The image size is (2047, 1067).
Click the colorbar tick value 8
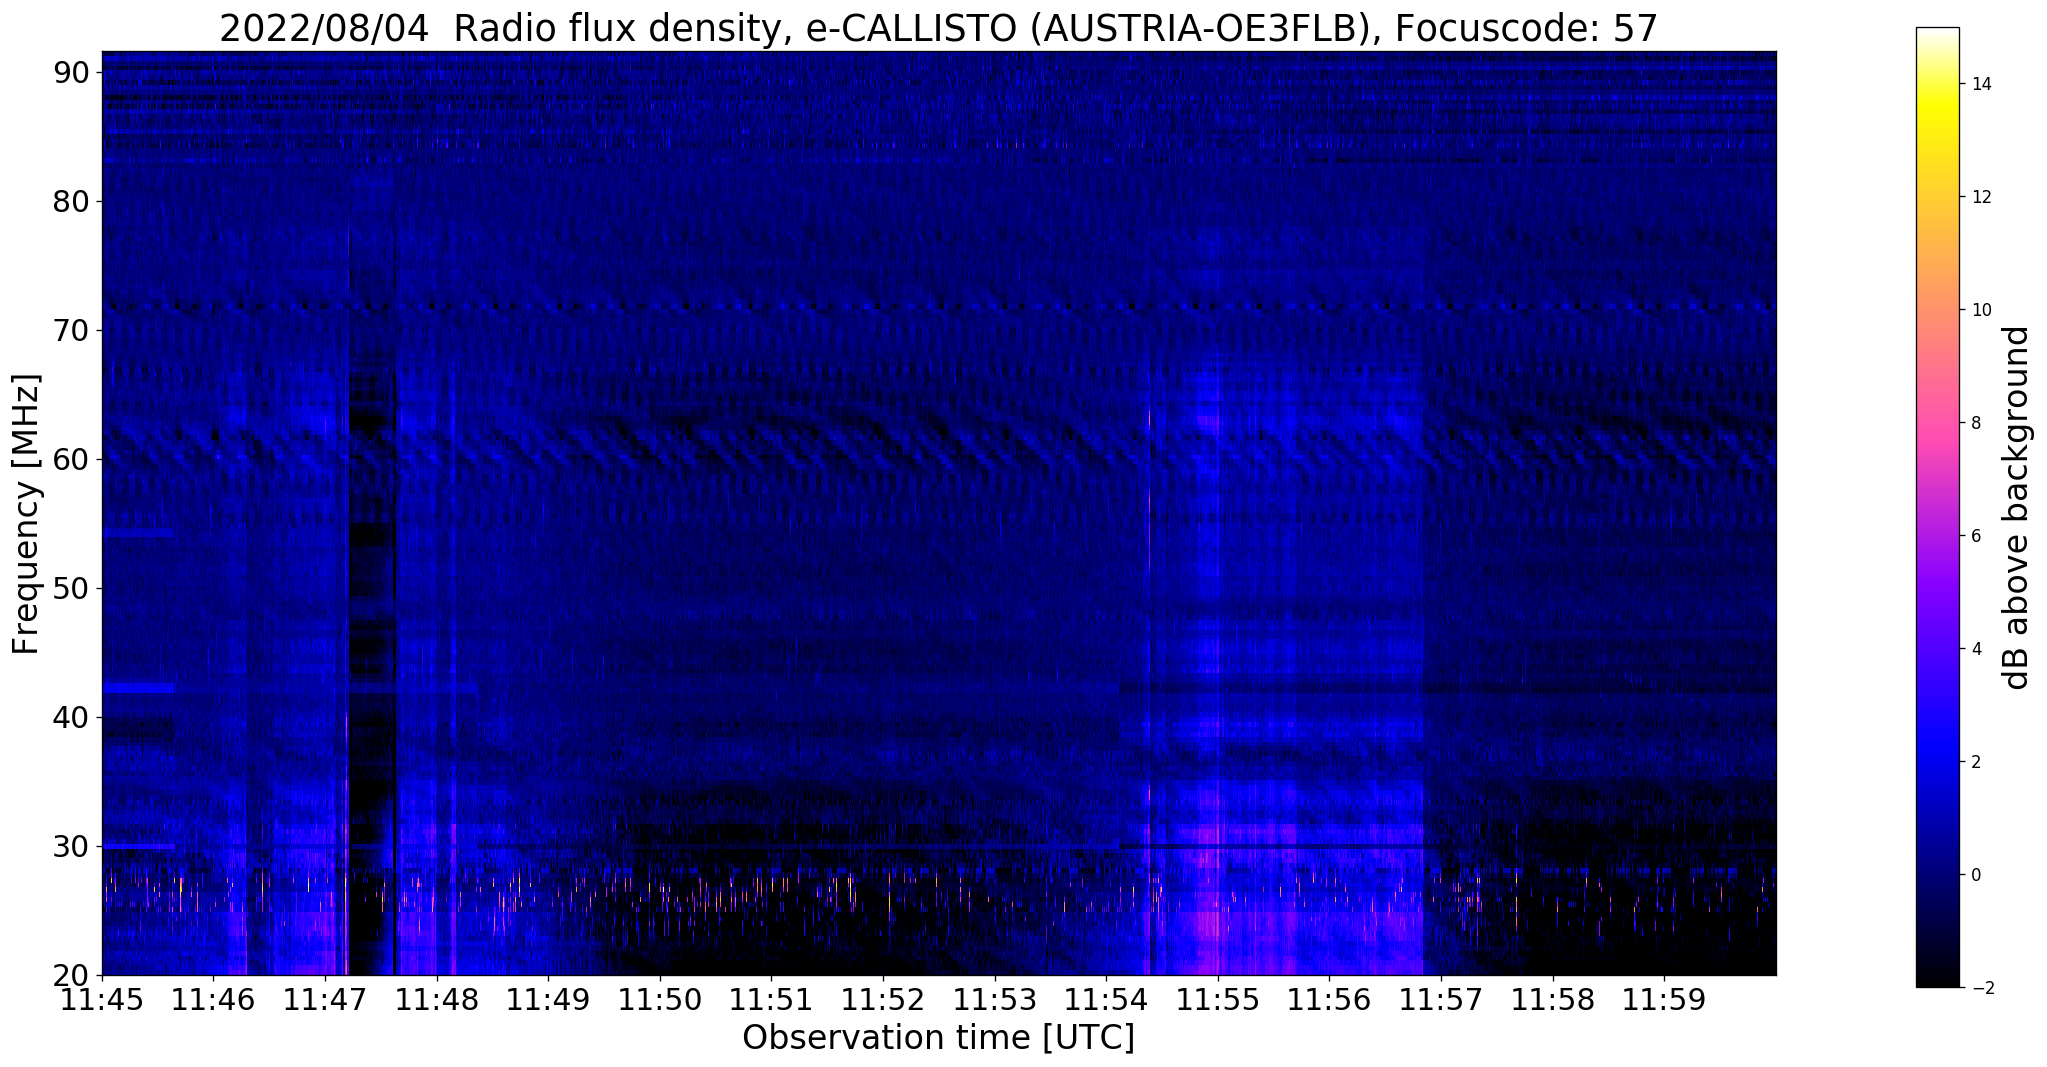(x=1974, y=423)
